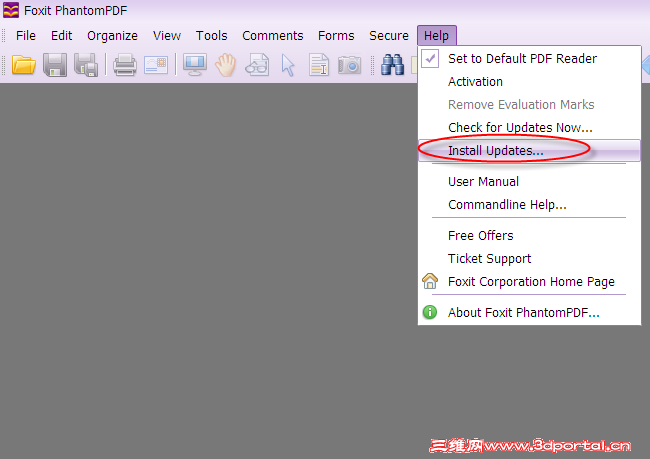
Task: Click the glasses read mode icon
Action: point(257,65)
